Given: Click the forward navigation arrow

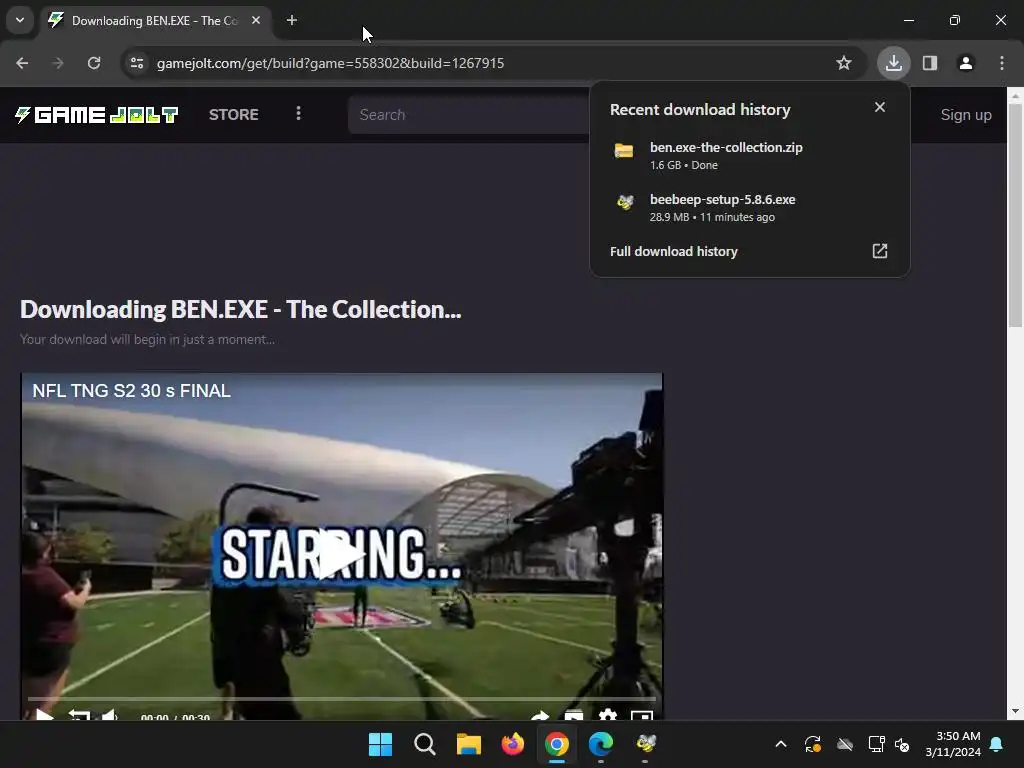Looking at the screenshot, I should (x=58, y=63).
